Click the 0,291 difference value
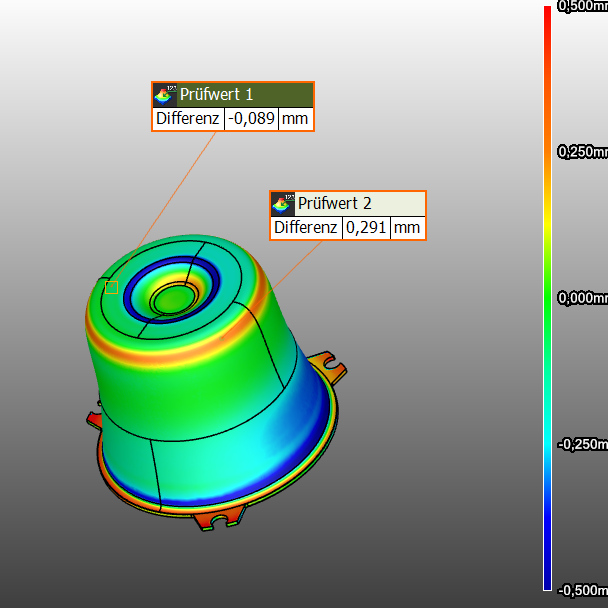This screenshot has height=608, width=608. (366, 228)
